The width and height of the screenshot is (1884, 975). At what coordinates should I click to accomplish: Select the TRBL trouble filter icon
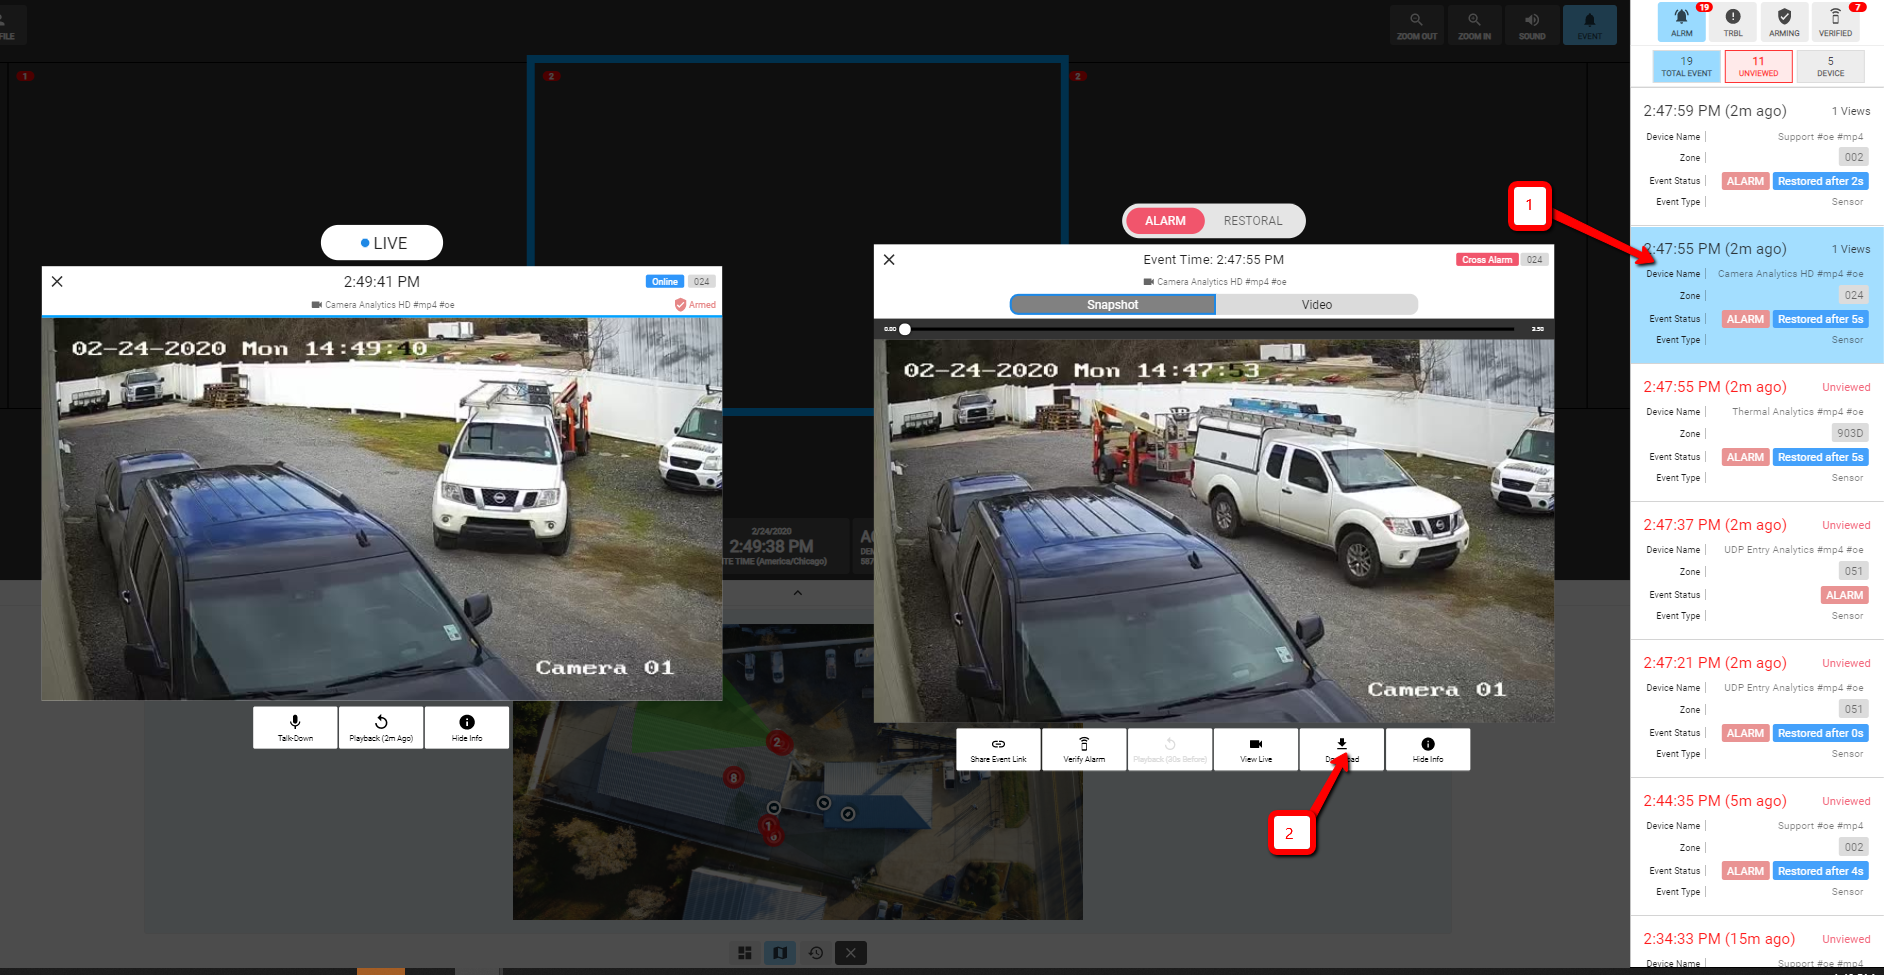pyautogui.click(x=1733, y=21)
